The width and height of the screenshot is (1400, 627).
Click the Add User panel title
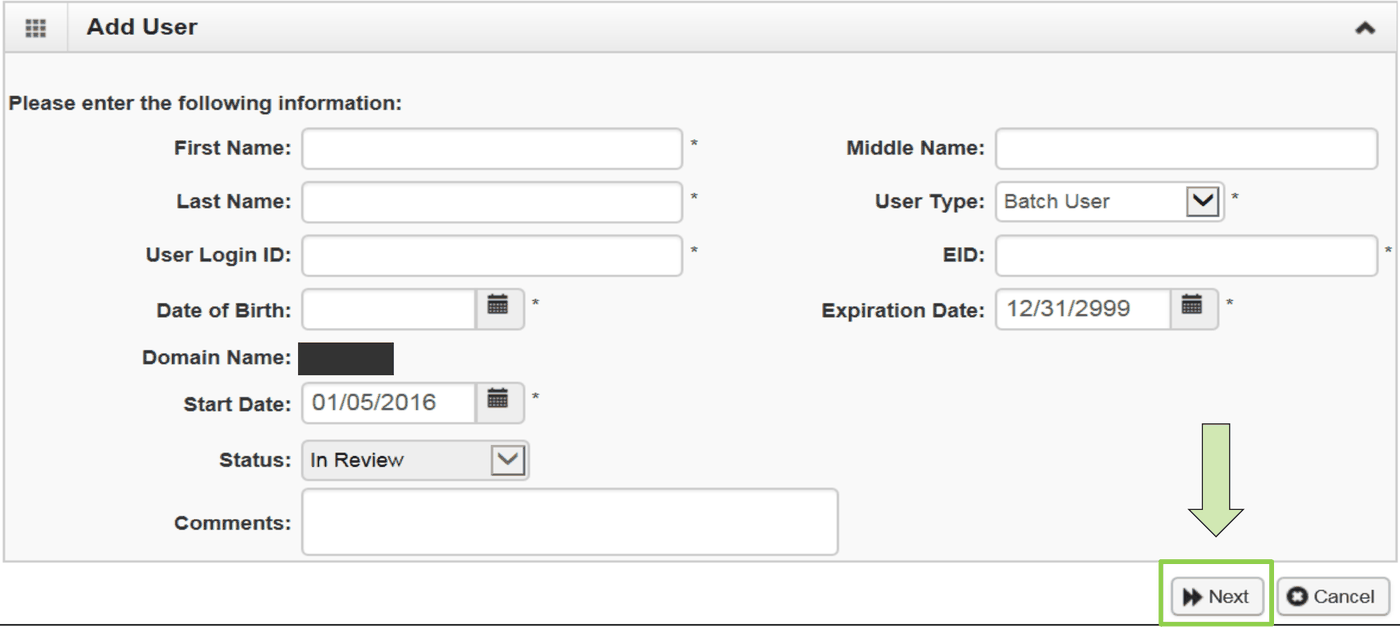point(142,27)
